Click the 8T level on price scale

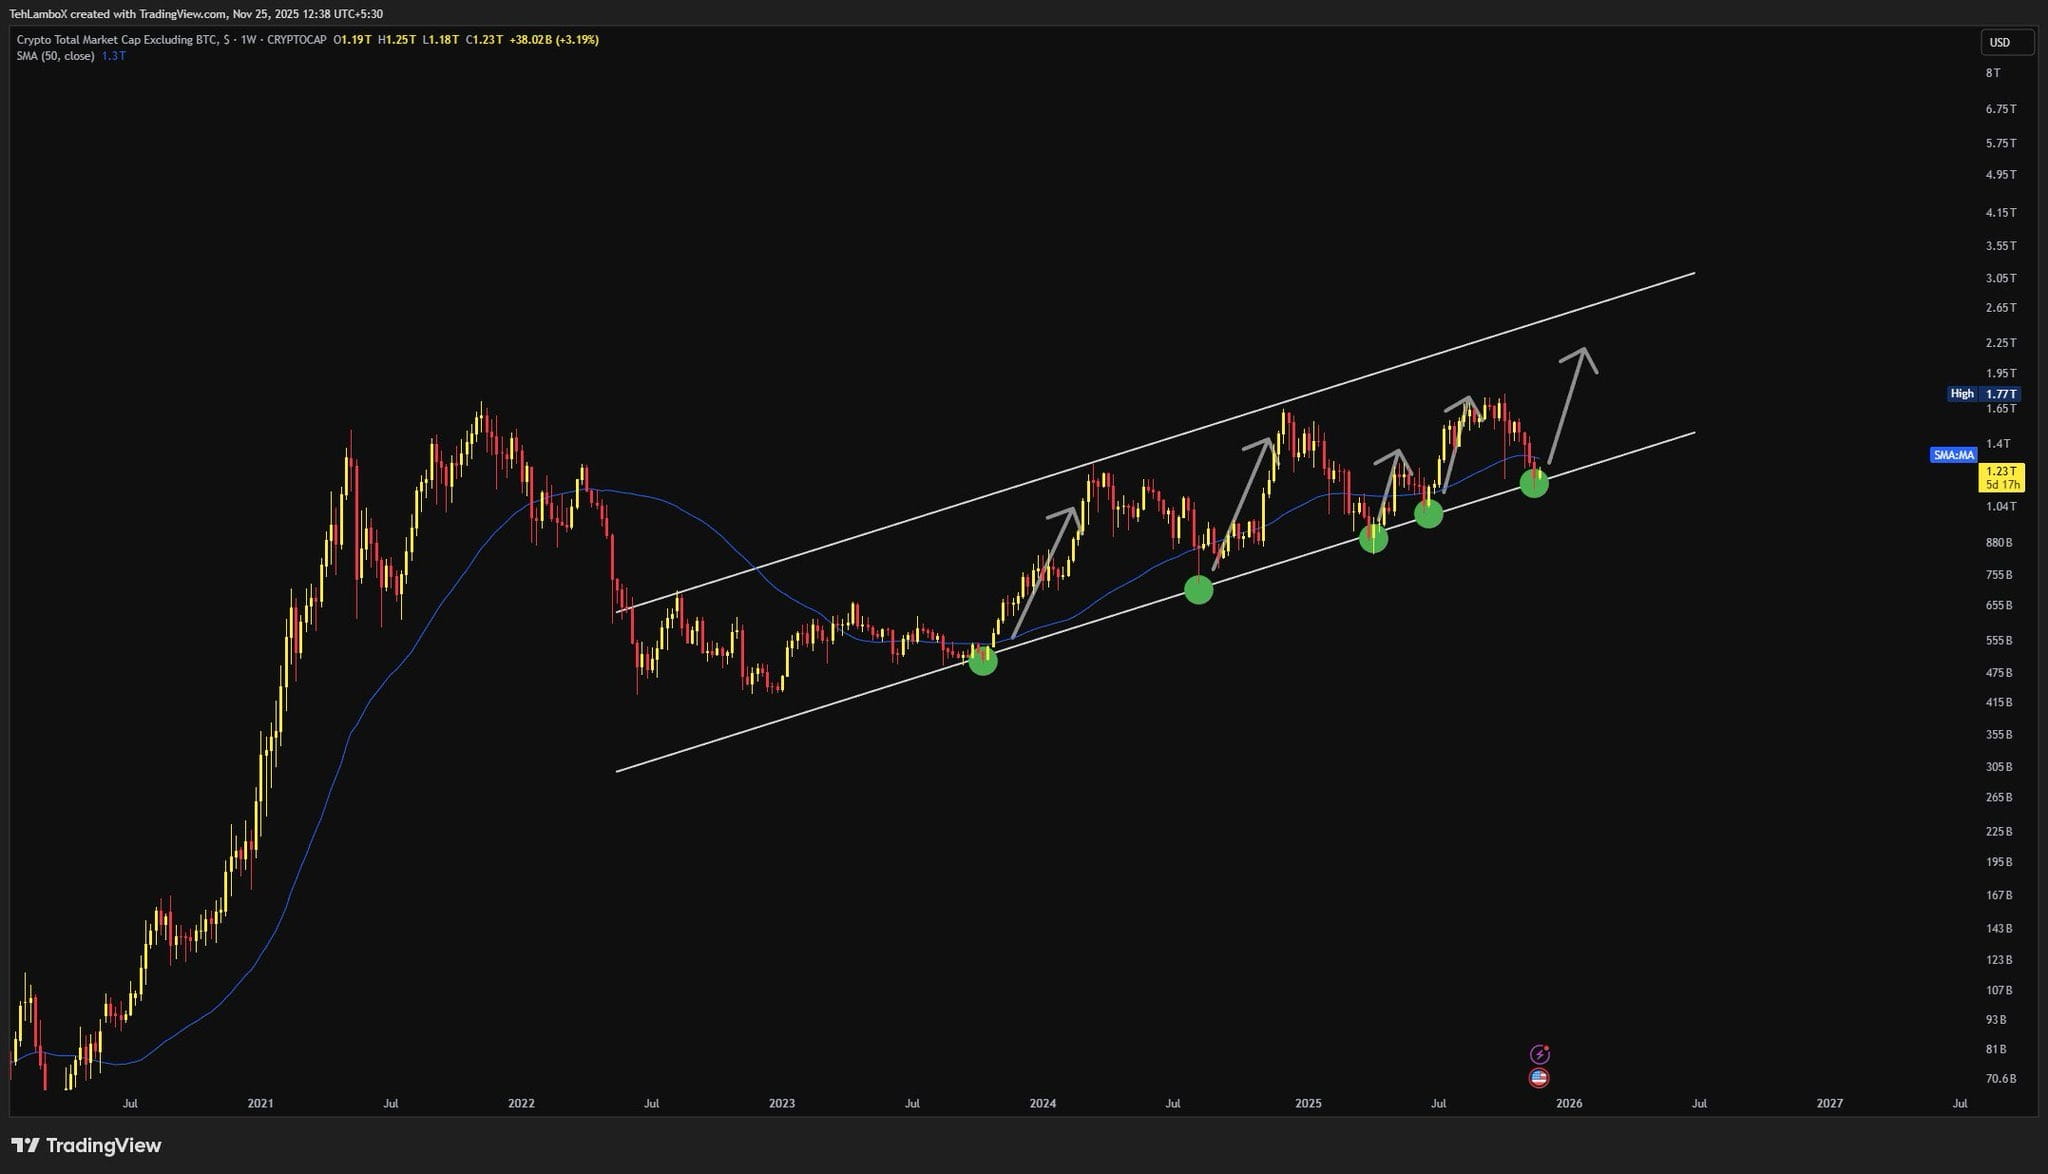point(1993,73)
